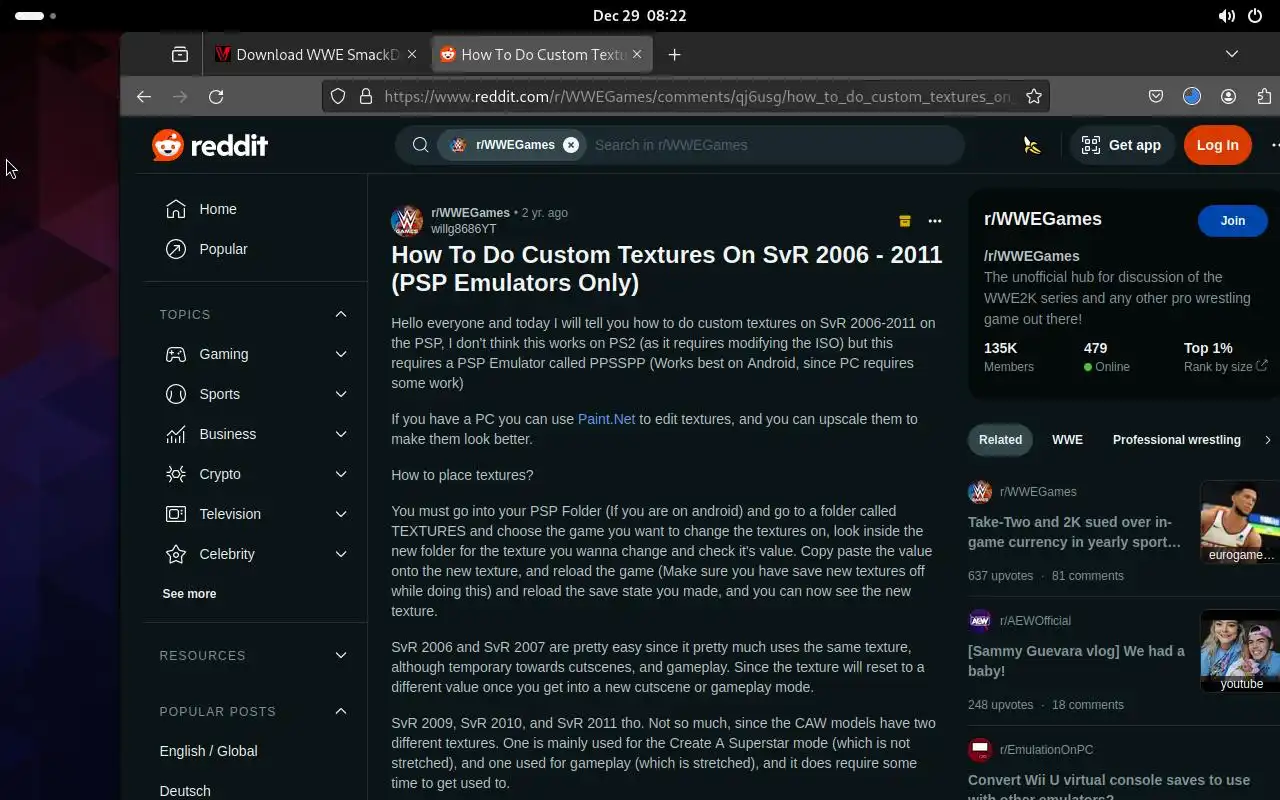Open the system power menu icon

[1255, 16]
